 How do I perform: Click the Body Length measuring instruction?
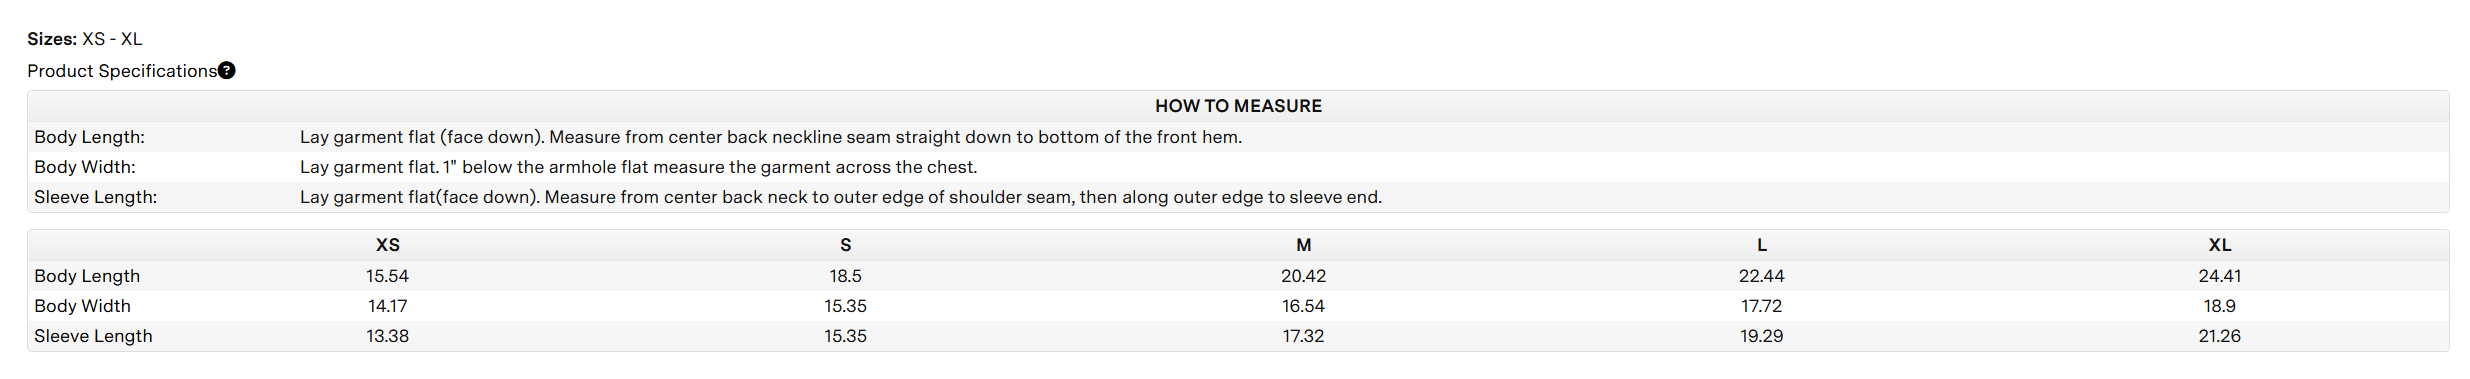pyautogui.click(x=771, y=137)
